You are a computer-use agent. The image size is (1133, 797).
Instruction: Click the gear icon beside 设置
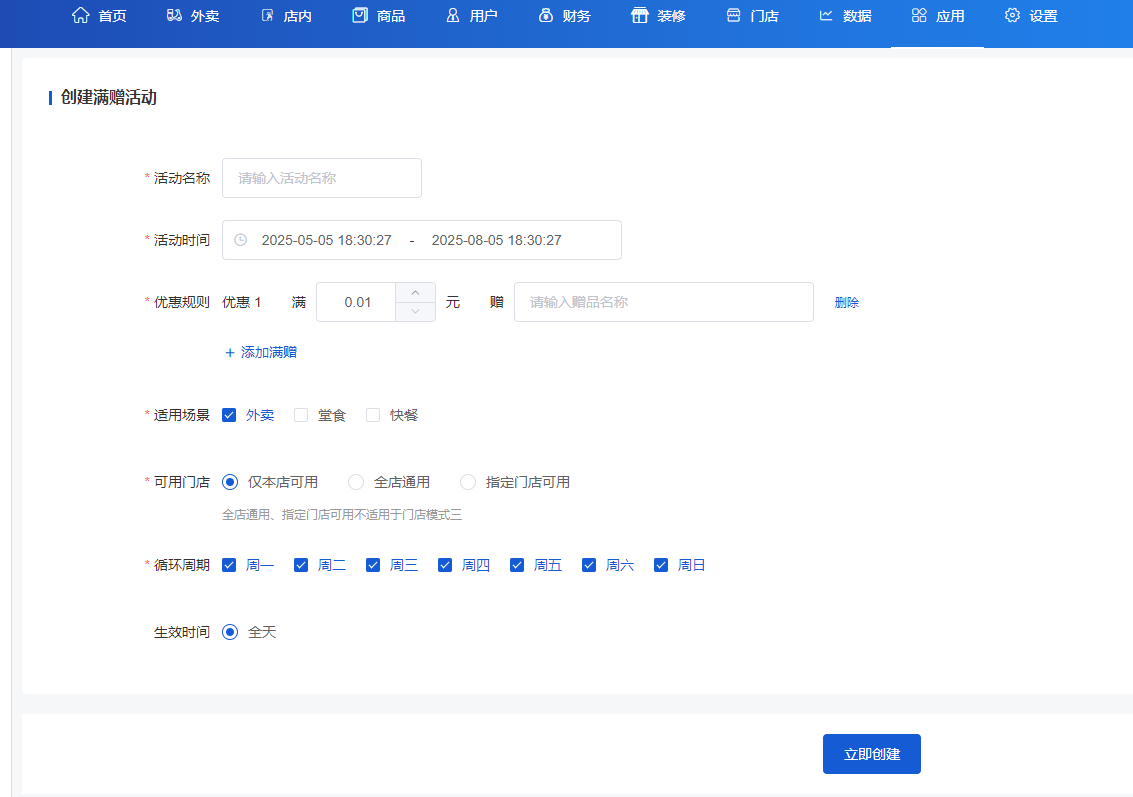tap(1012, 15)
